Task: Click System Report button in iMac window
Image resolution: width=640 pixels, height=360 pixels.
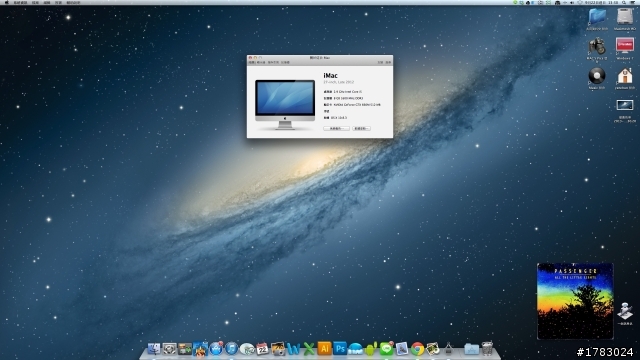Action: [336, 129]
